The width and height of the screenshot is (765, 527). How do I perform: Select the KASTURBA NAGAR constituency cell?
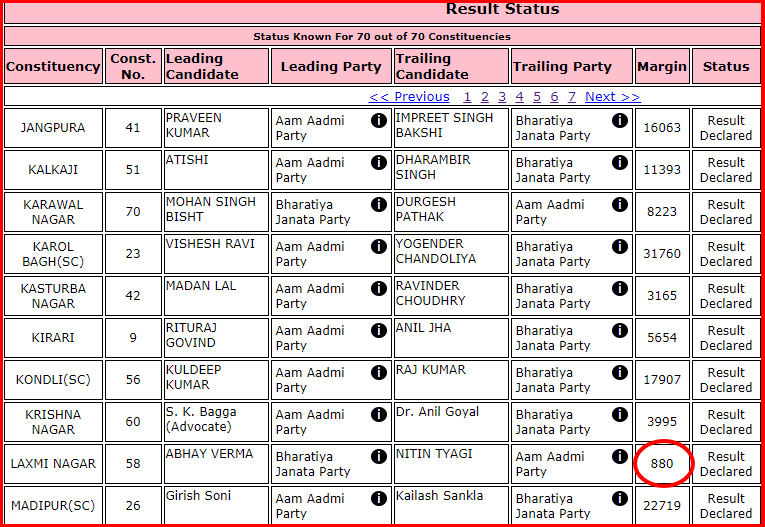(54, 296)
